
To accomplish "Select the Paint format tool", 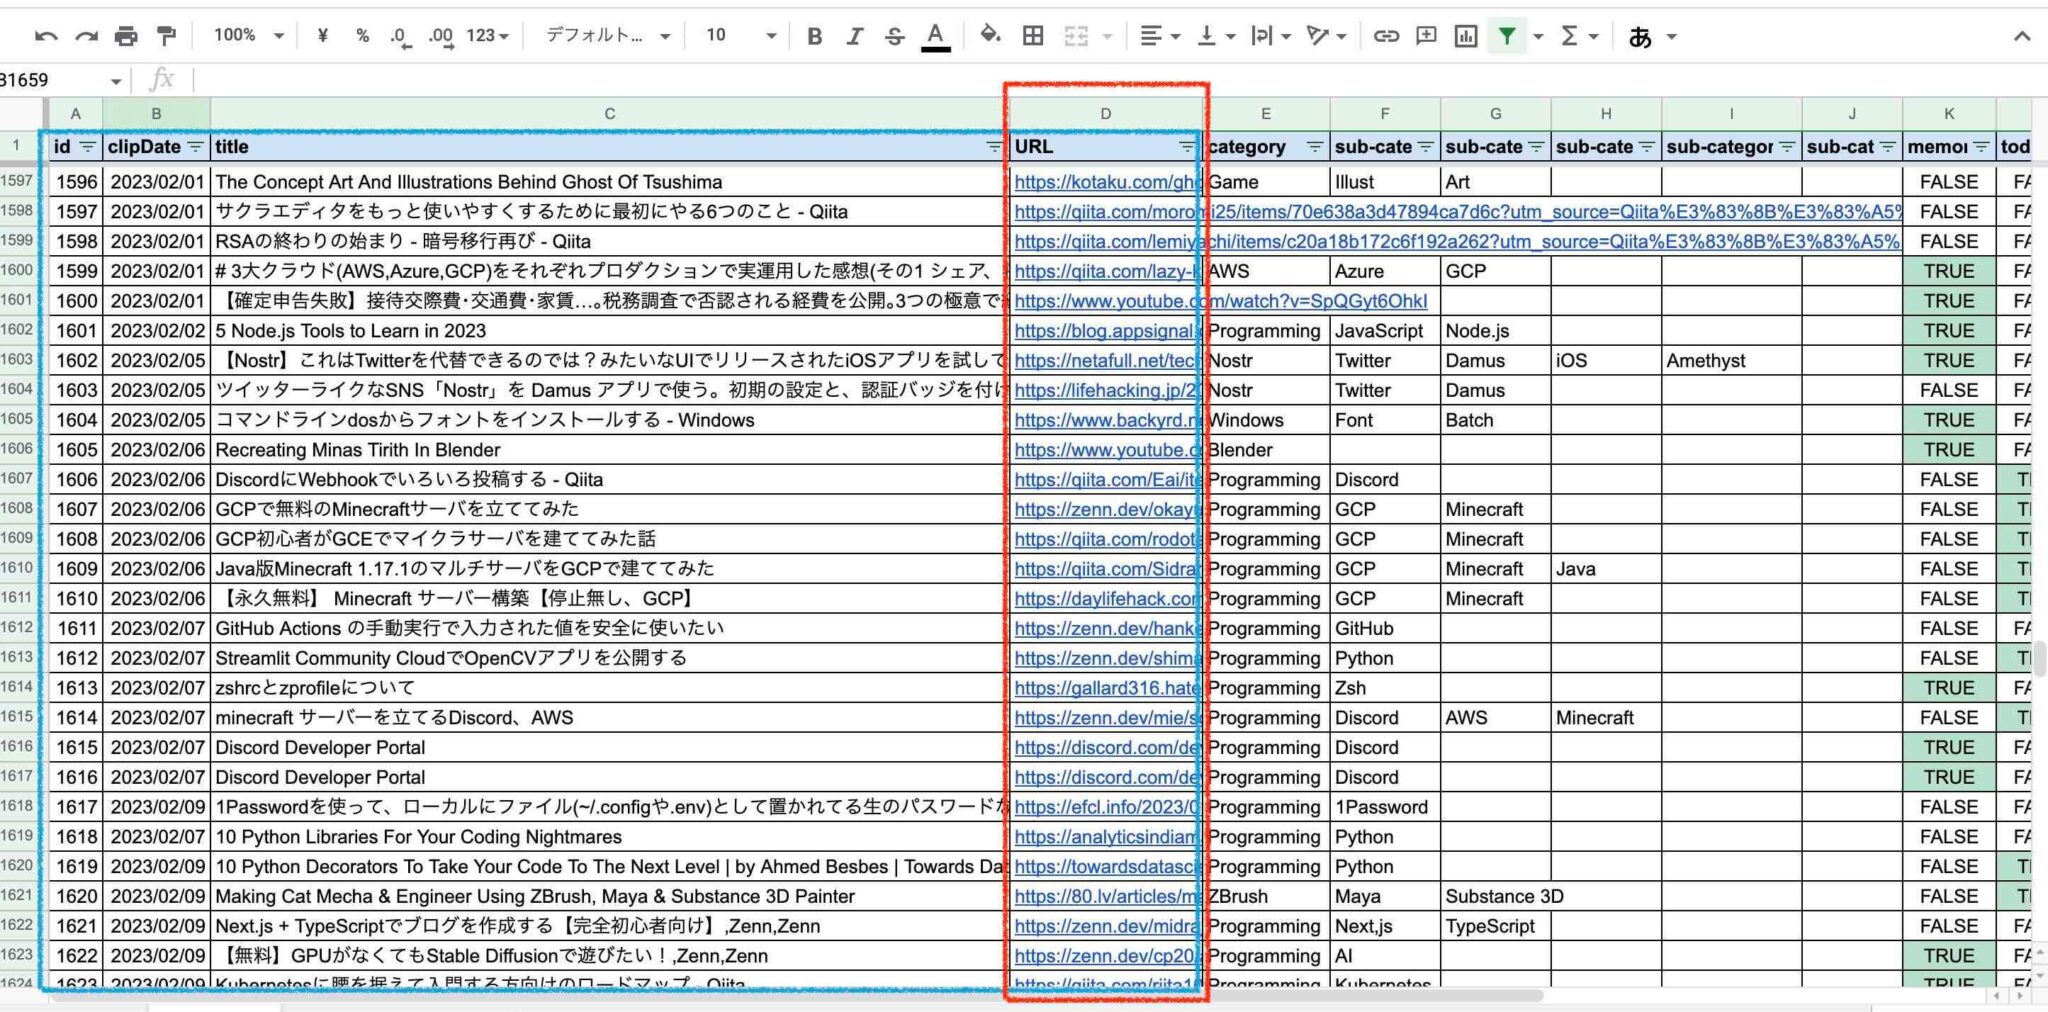I will tap(166, 35).
